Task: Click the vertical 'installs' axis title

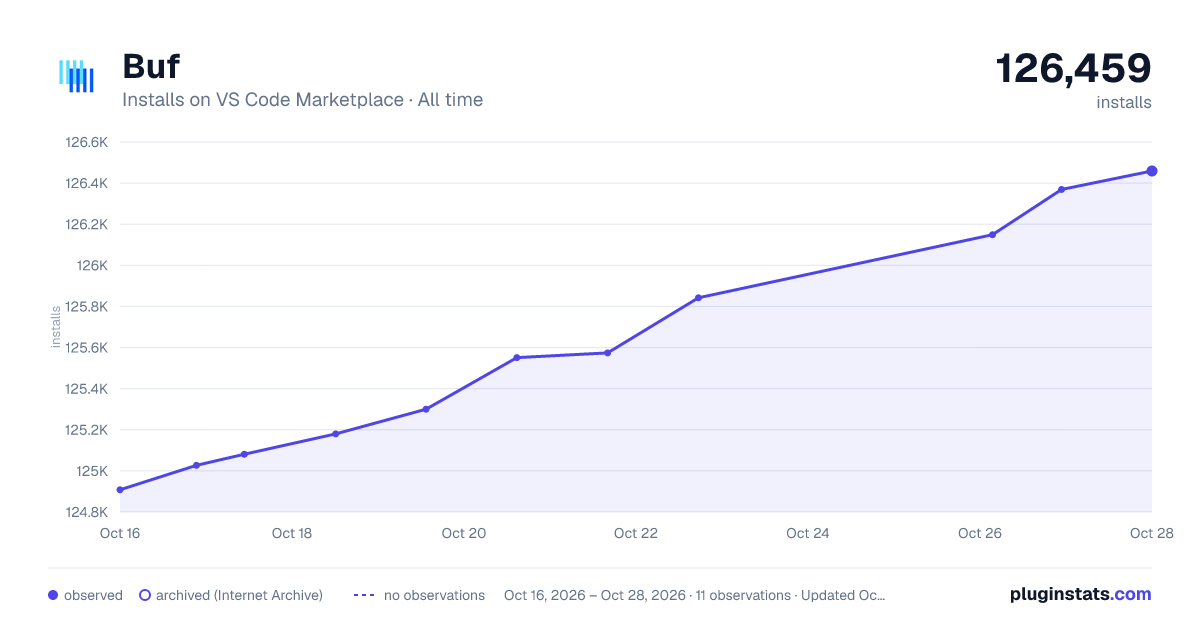Action: [x=56, y=327]
